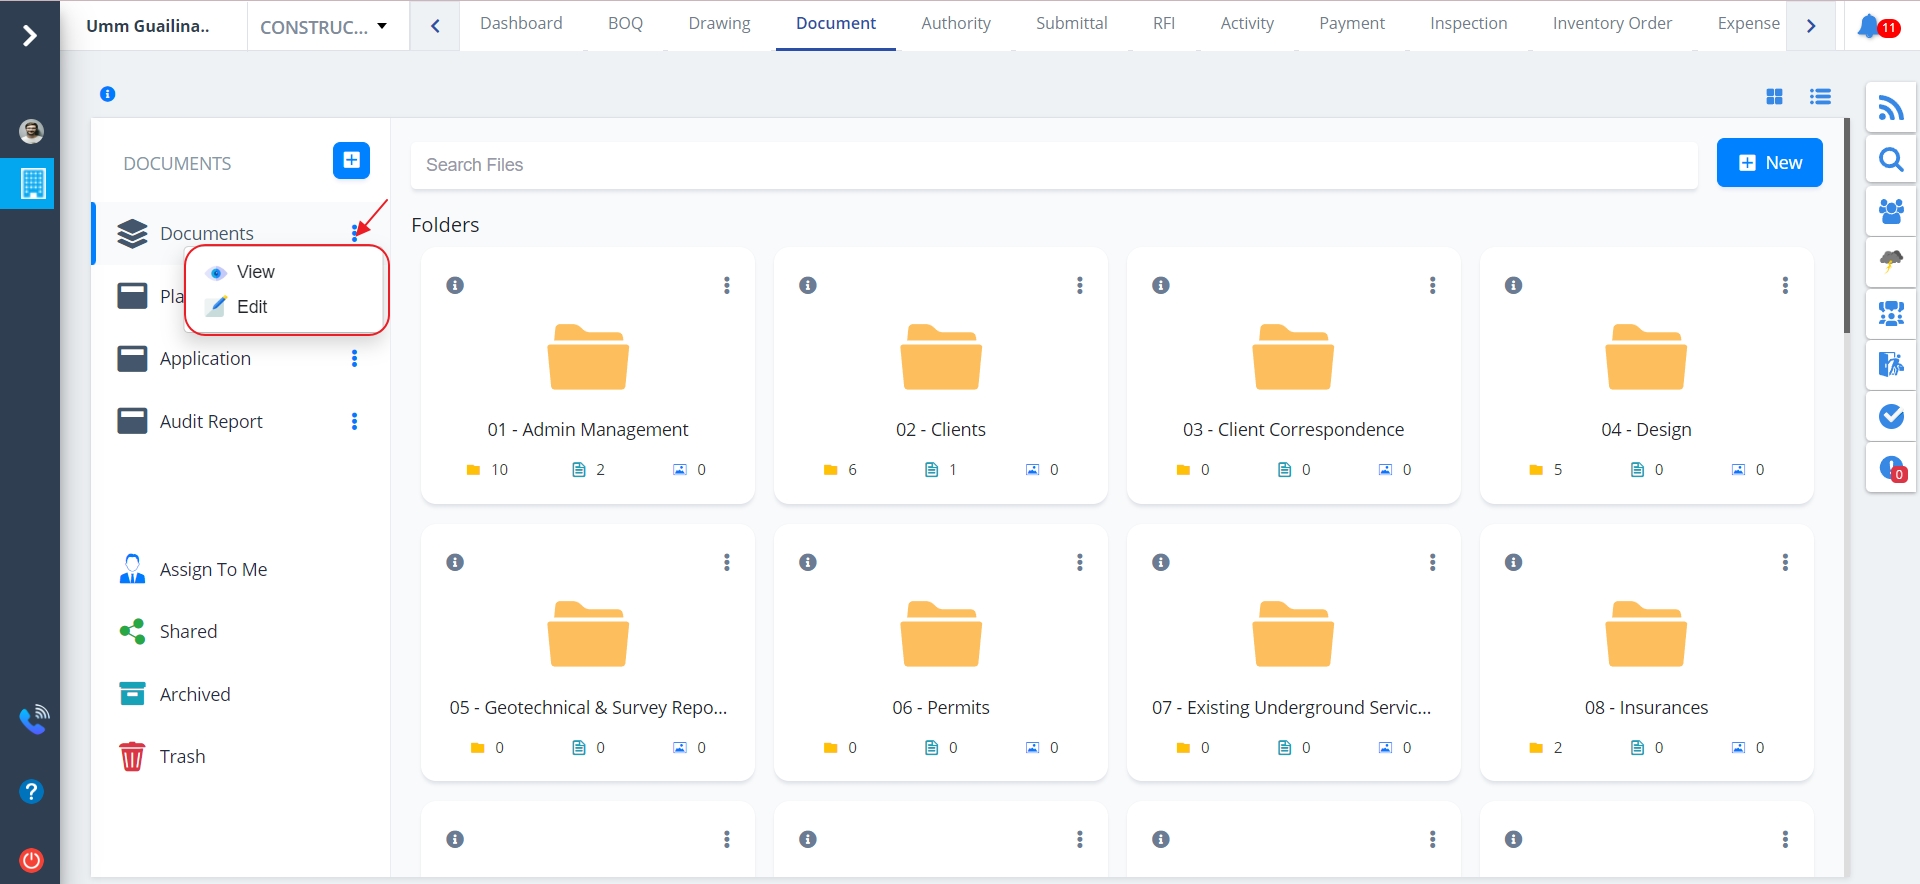Switch to the Submittal tab
1920x884 pixels.
pos(1071,24)
